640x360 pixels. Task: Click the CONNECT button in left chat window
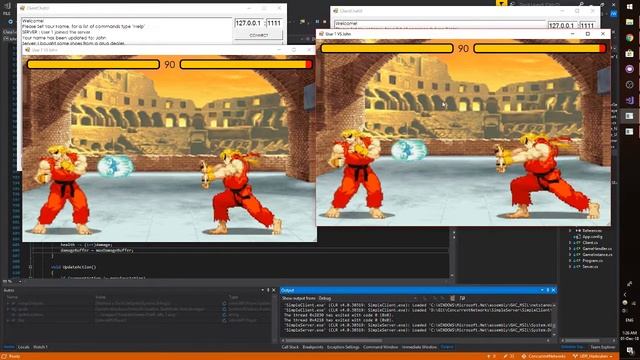(258, 36)
